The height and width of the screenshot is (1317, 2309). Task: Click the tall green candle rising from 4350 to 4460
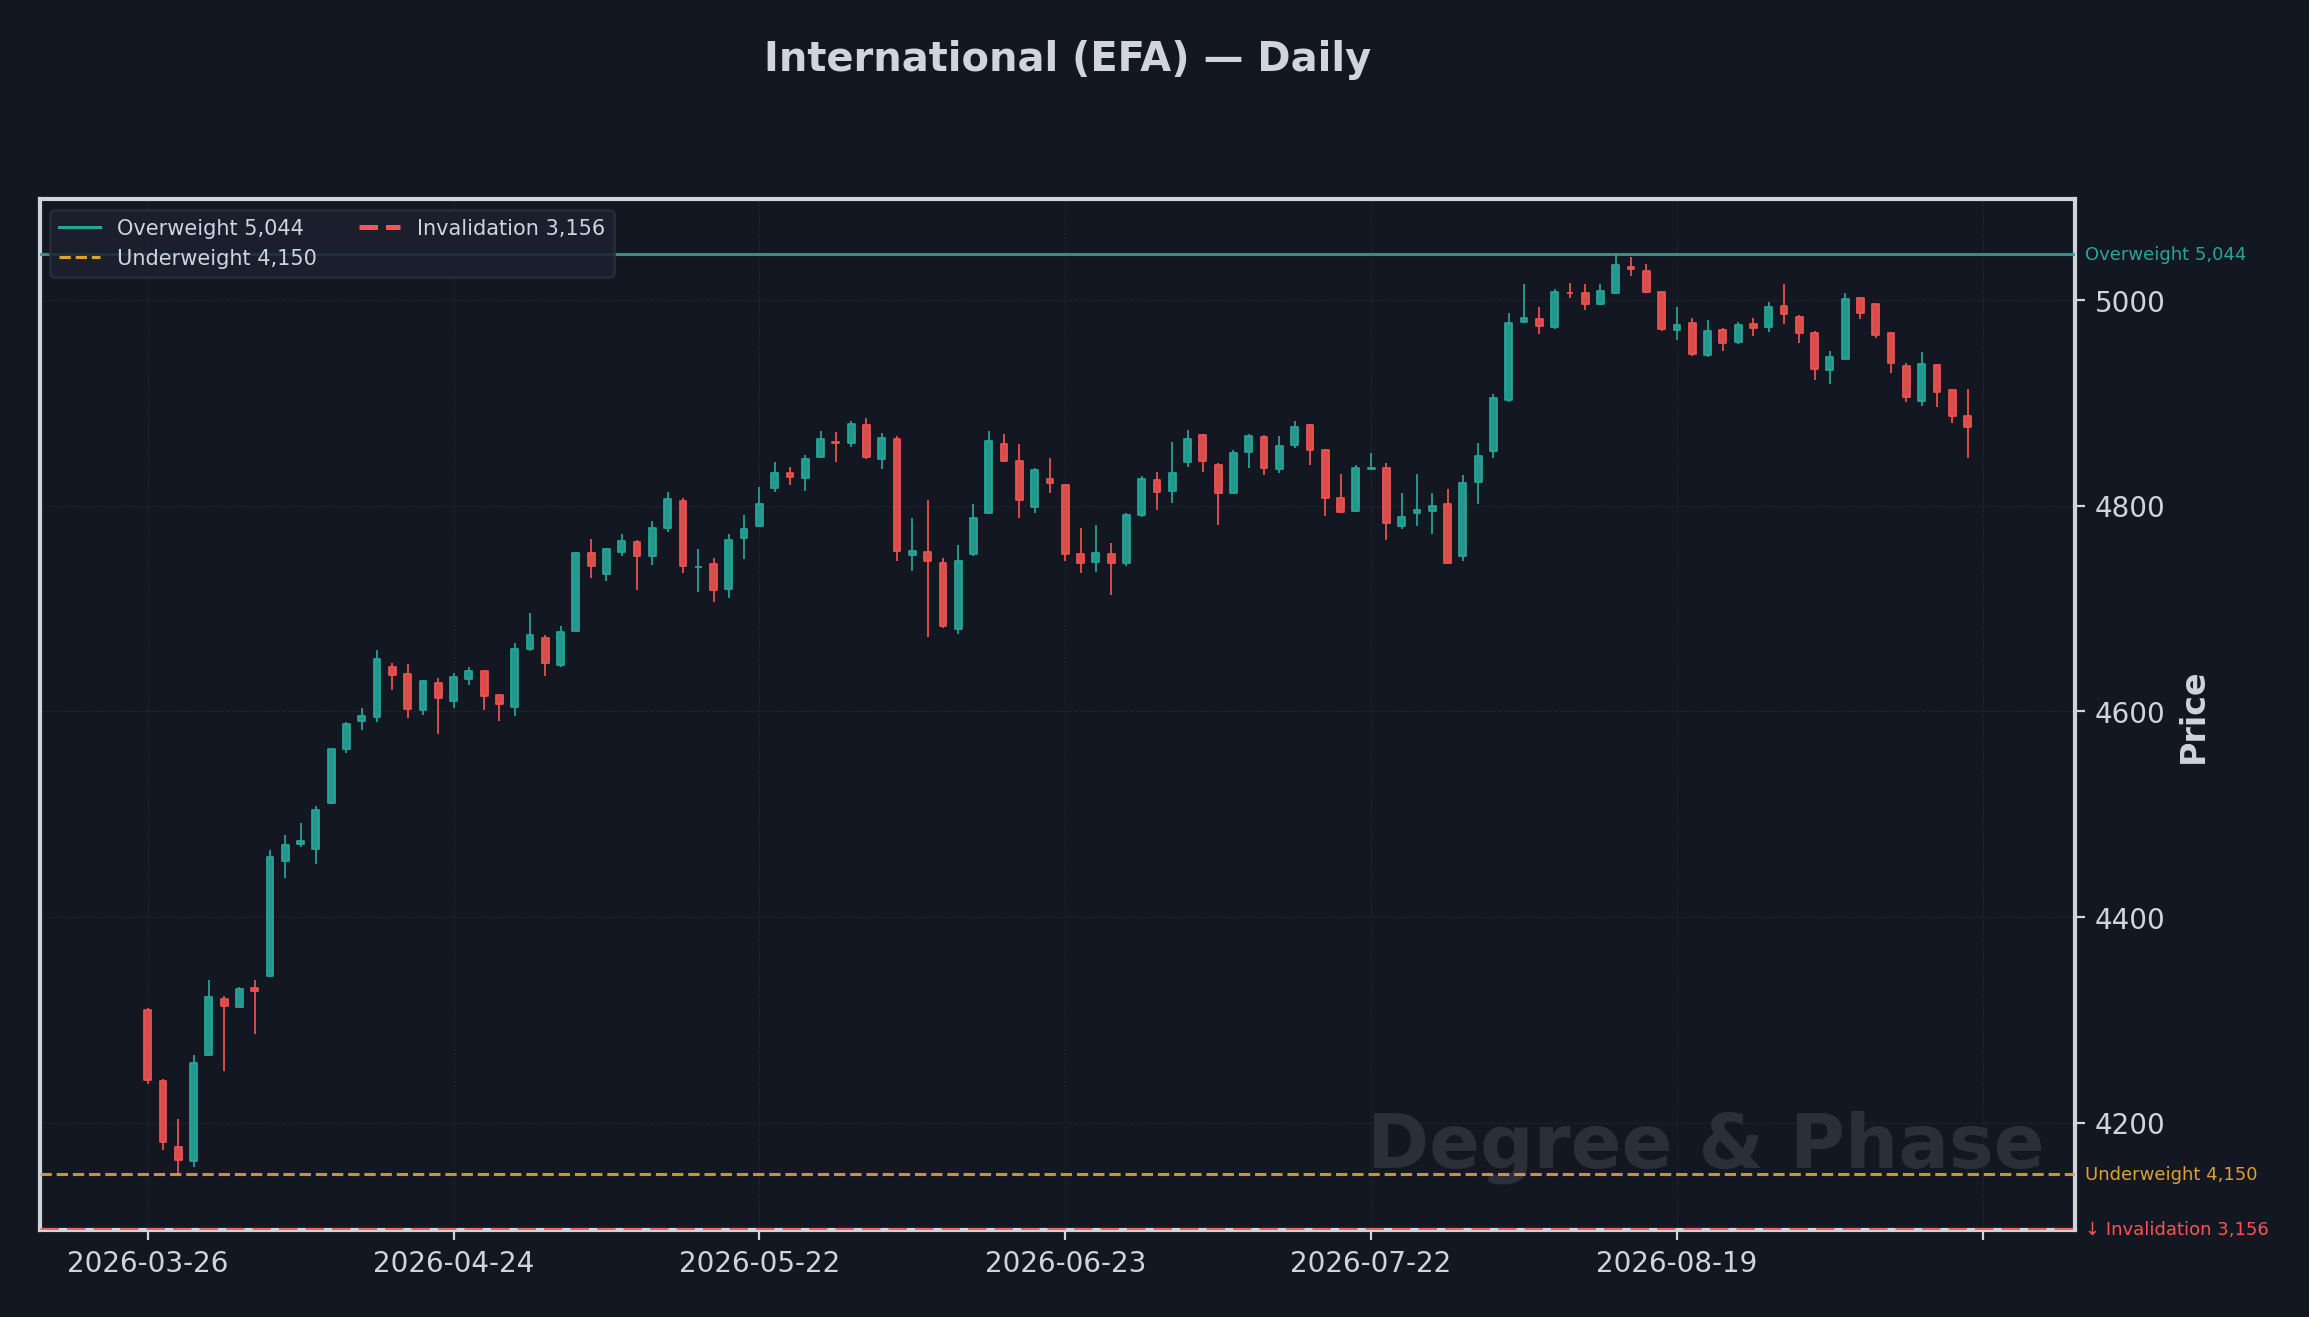(270, 916)
